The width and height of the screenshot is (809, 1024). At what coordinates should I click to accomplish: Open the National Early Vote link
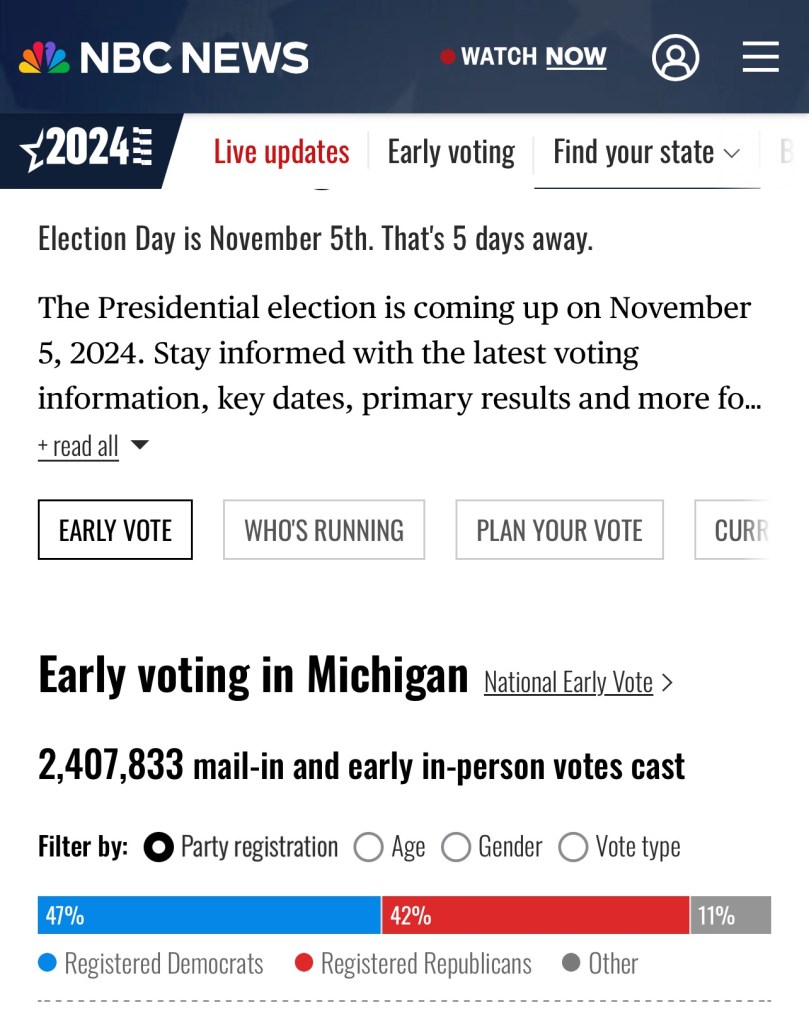pos(568,683)
